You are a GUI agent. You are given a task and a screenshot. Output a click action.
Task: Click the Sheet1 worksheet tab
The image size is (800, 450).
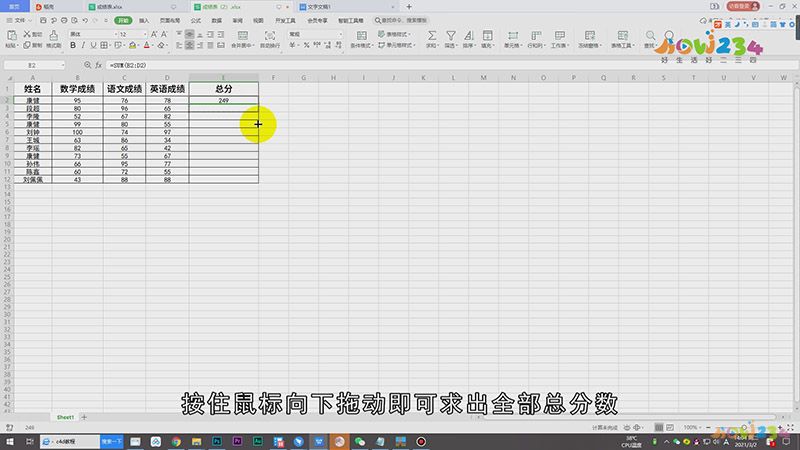coord(65,417)
